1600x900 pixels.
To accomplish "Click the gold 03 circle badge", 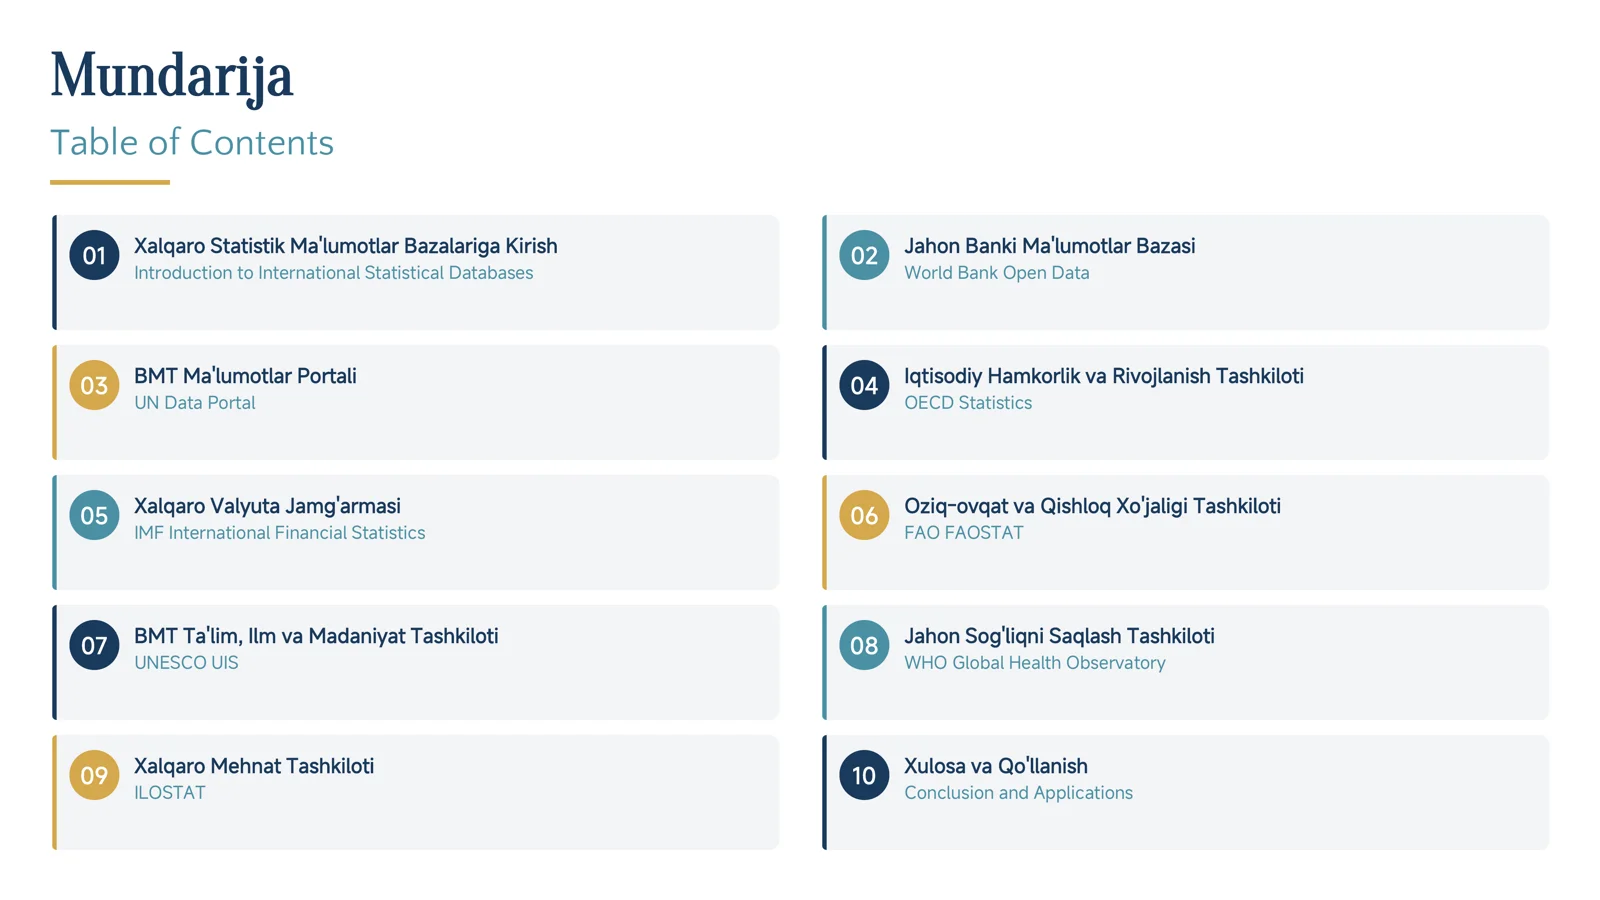I will pyautogui.click(x=94, y=385).
